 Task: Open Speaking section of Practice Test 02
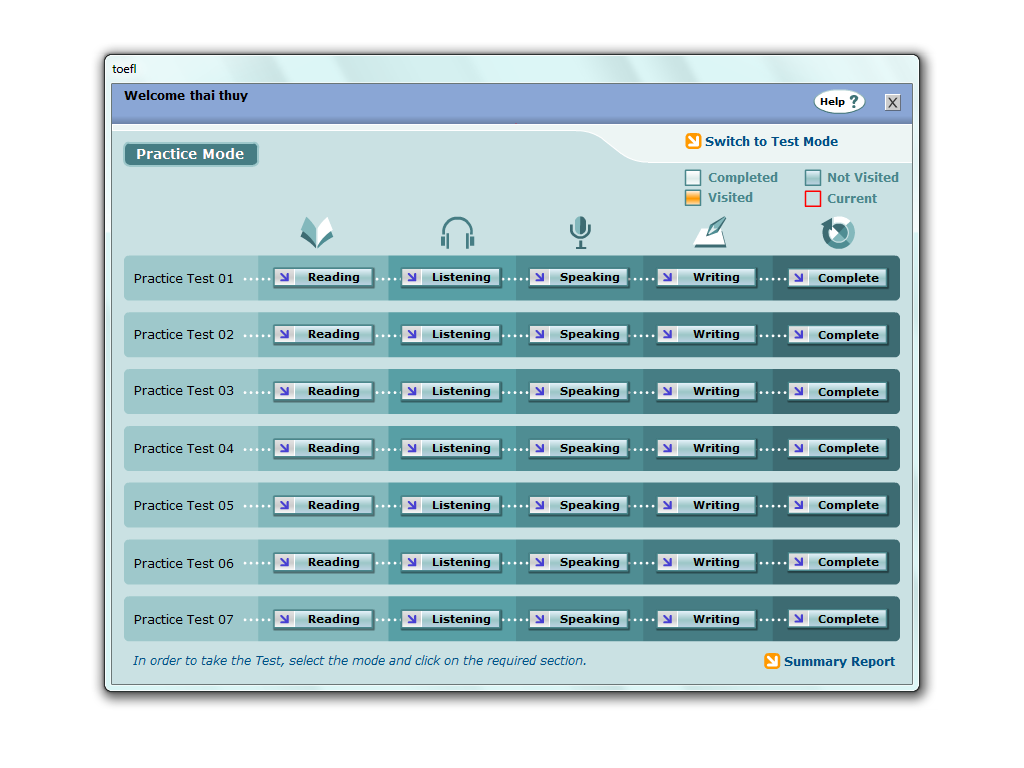tap(579, 334)
